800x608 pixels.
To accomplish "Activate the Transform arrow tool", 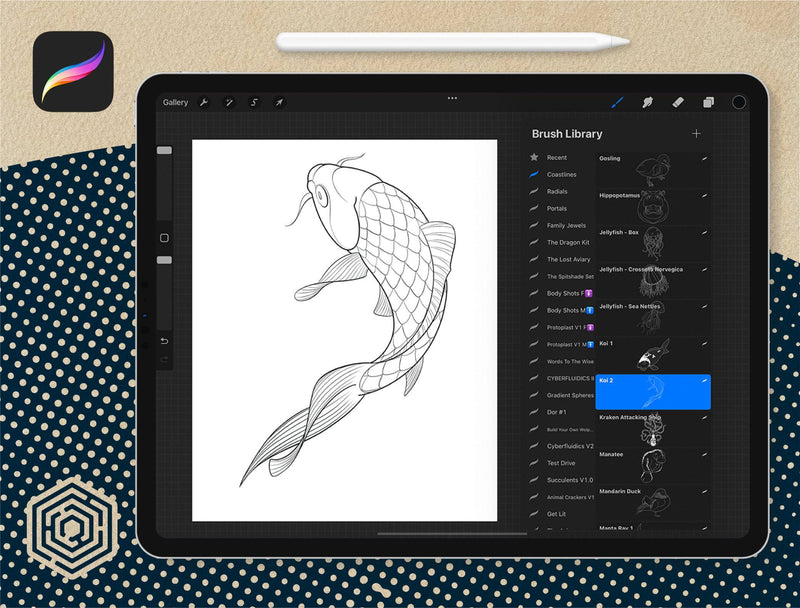I will 279,102.
